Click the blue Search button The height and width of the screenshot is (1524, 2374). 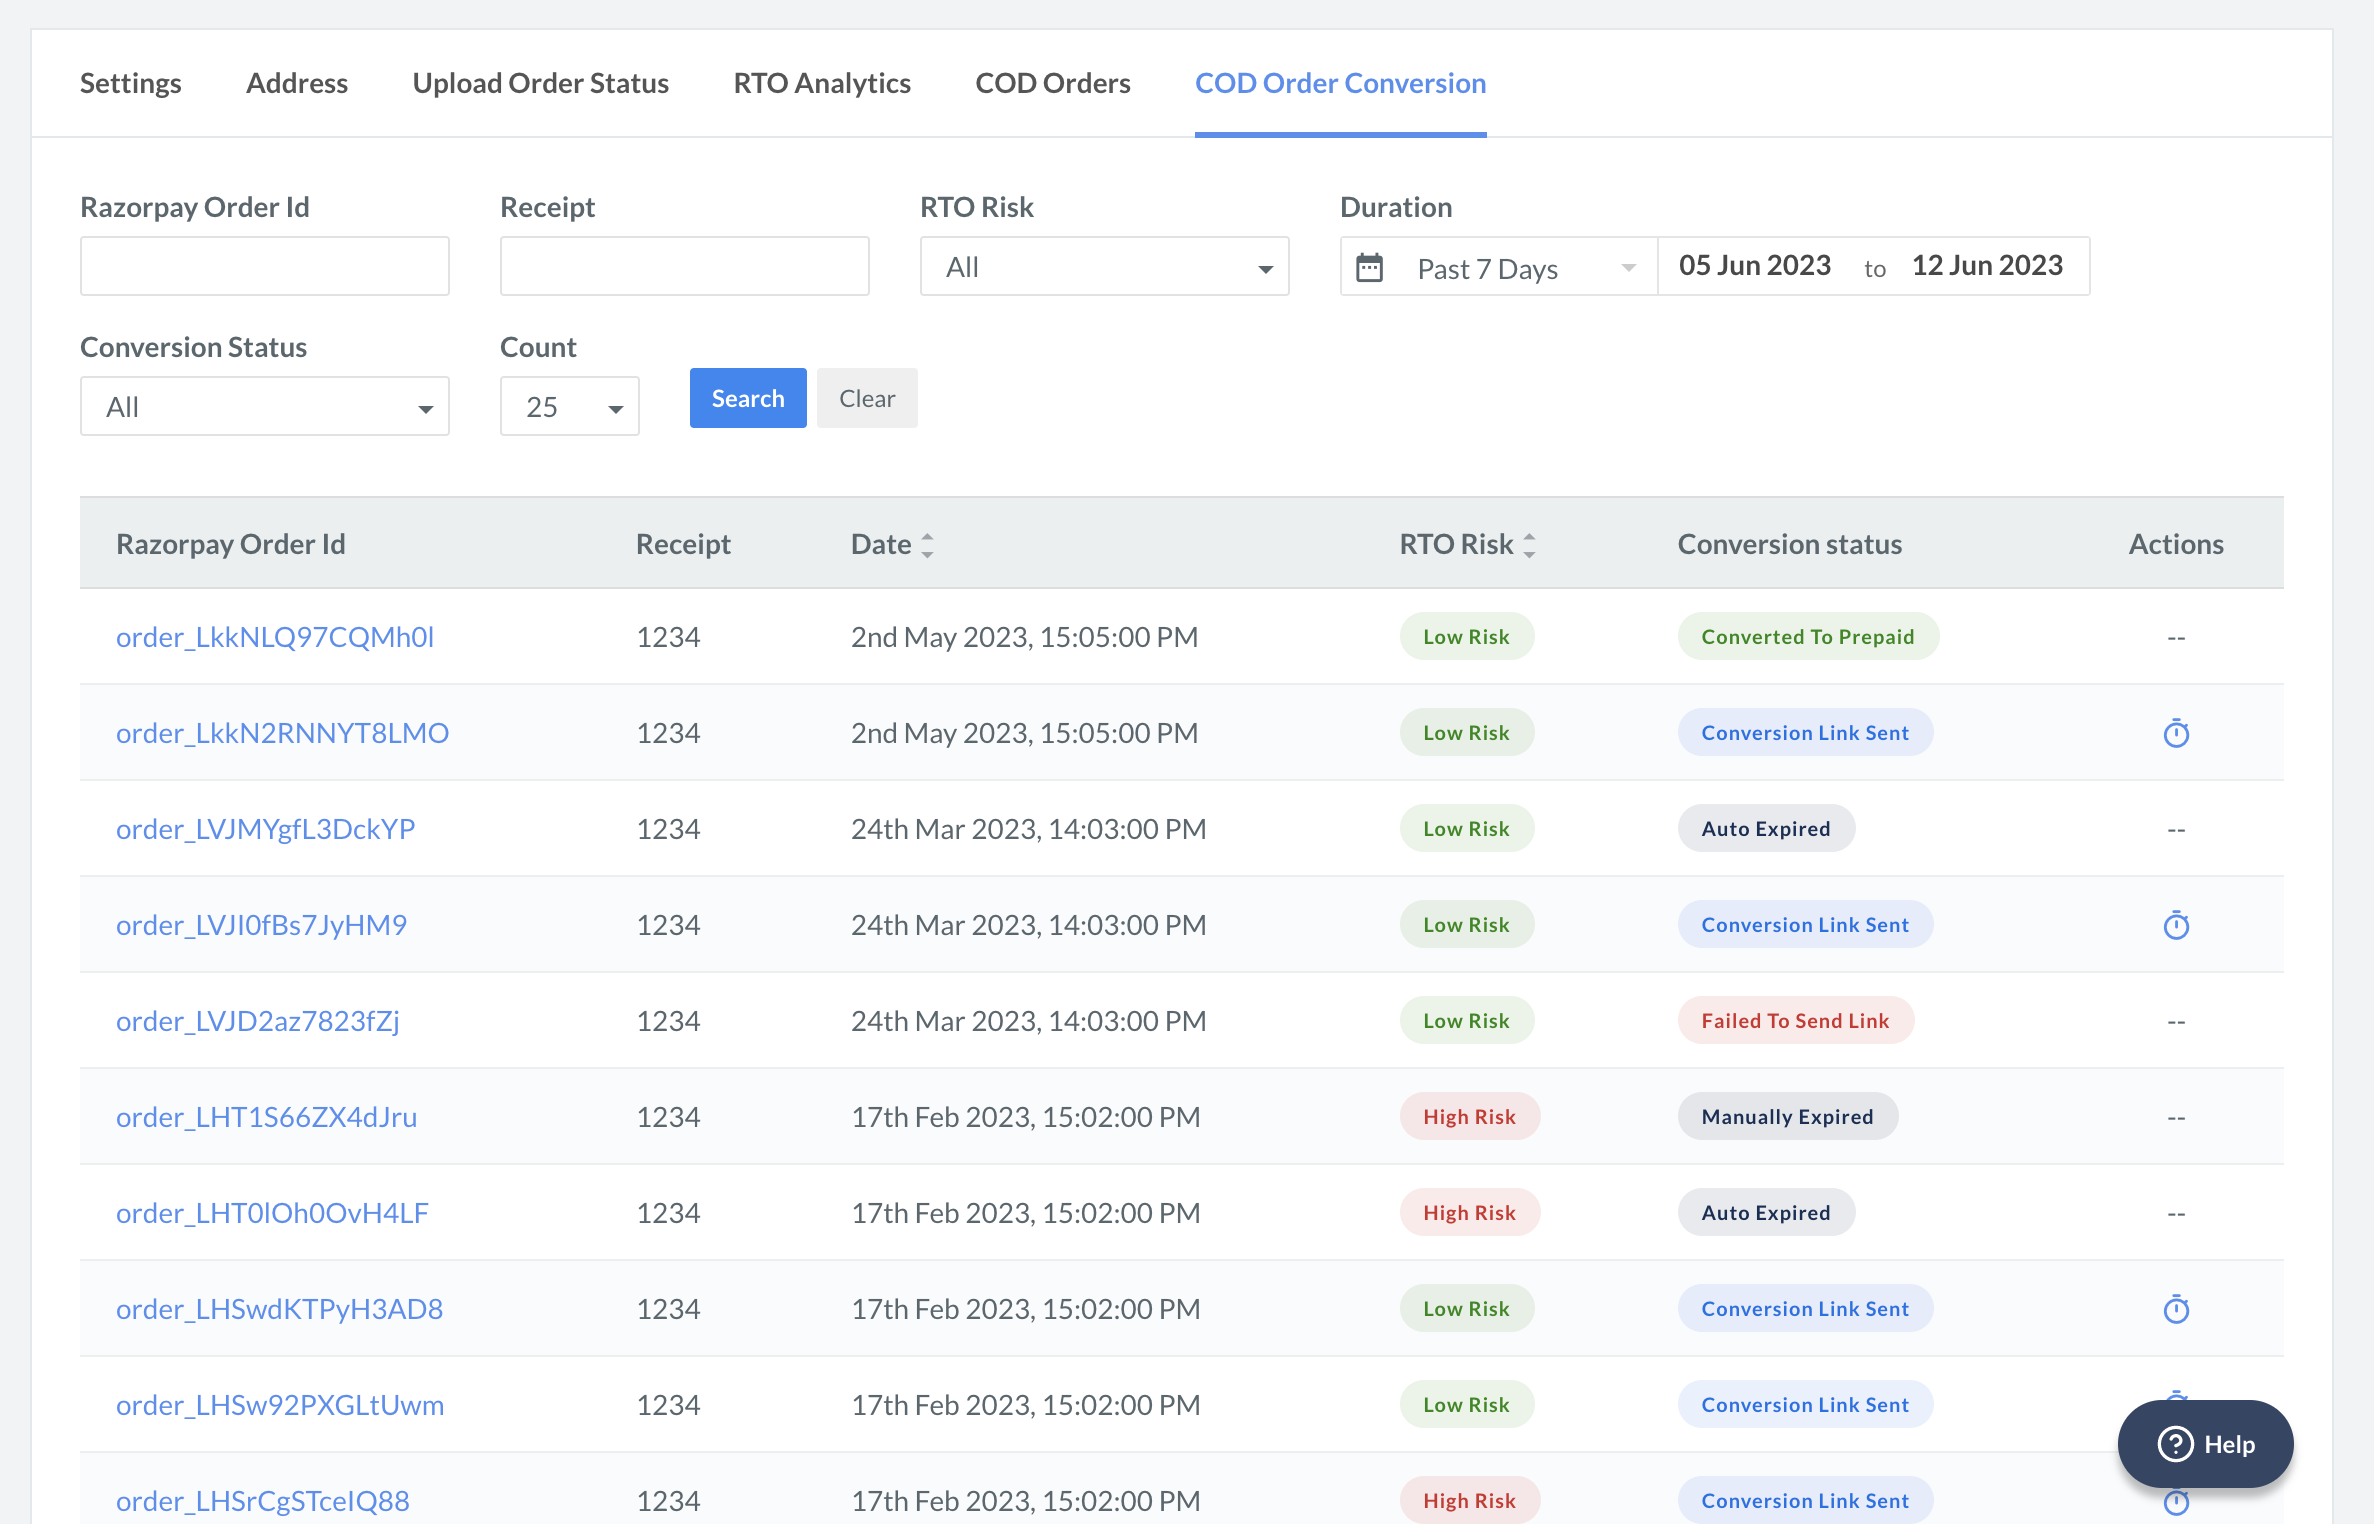(748, 398)
